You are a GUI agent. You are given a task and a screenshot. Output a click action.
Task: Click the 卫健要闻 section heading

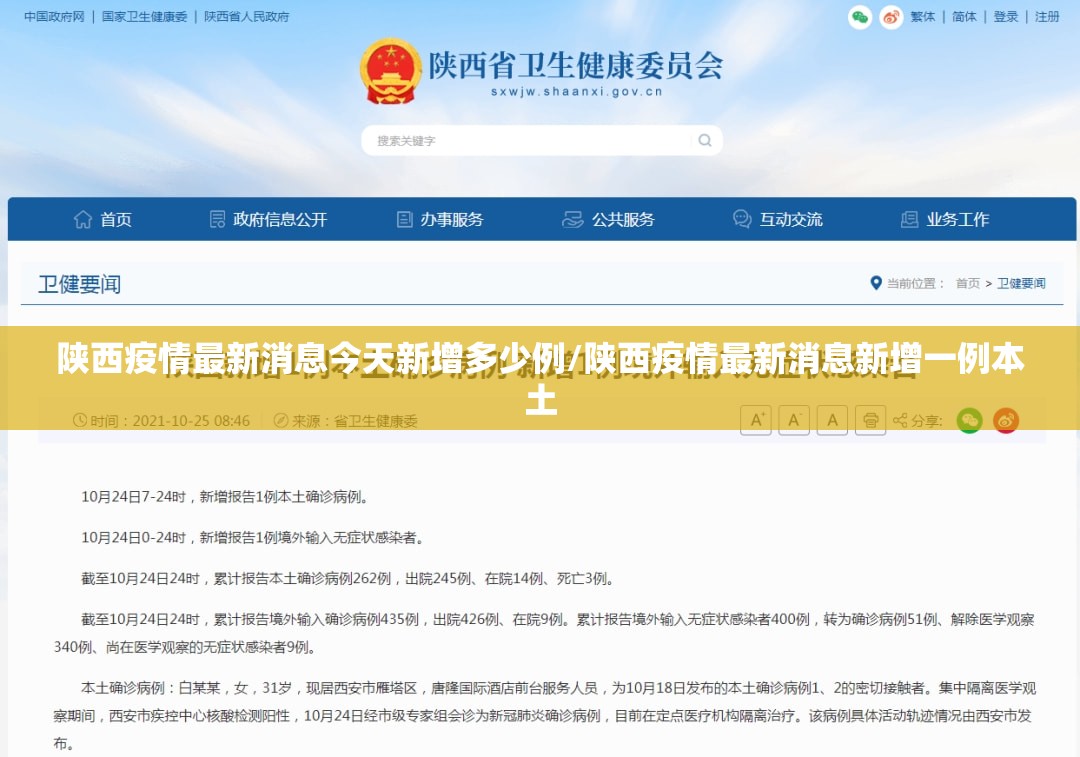79,284
